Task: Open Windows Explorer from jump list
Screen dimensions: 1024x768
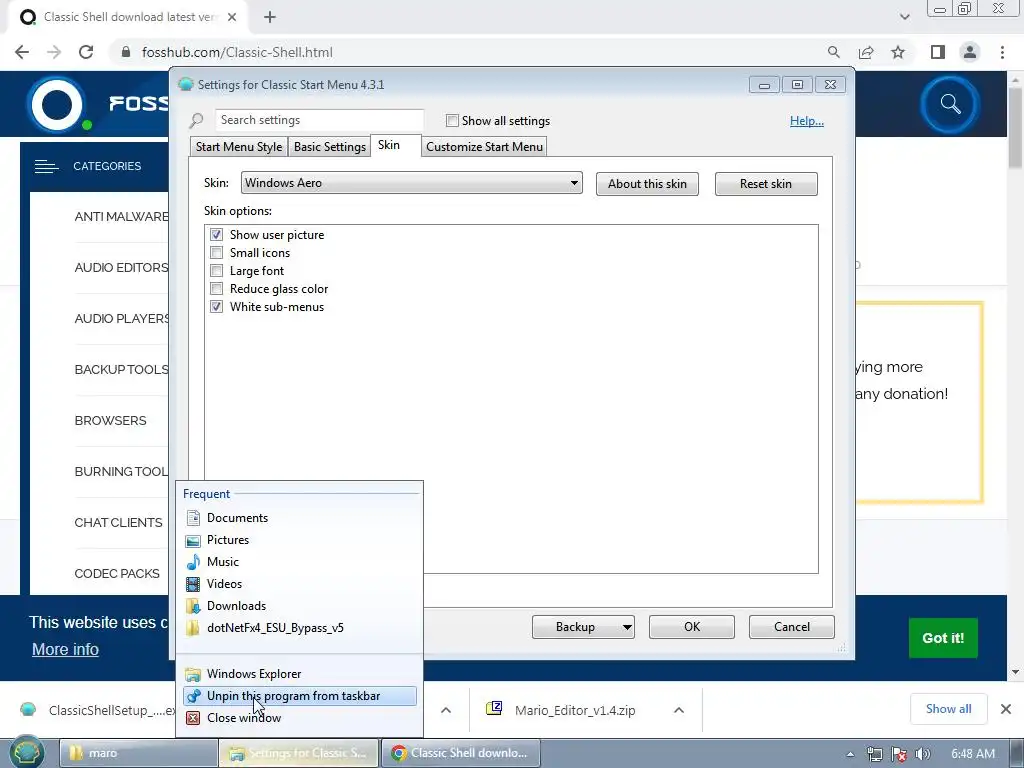Action: tap(300, 674)
